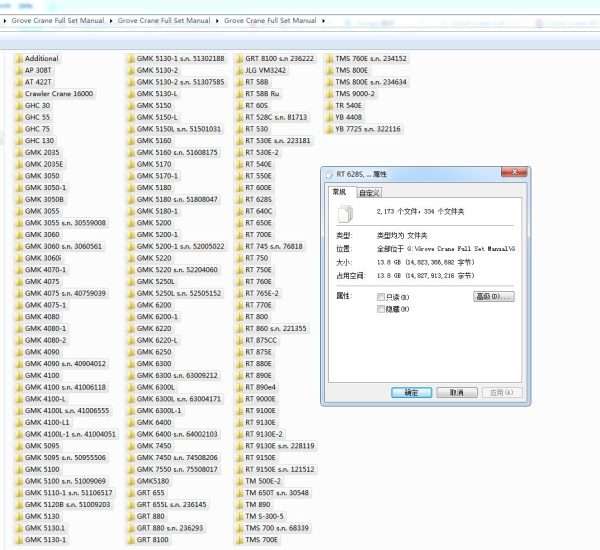
Task: Select the TR 540E folder icon
Action: [329, 106]
